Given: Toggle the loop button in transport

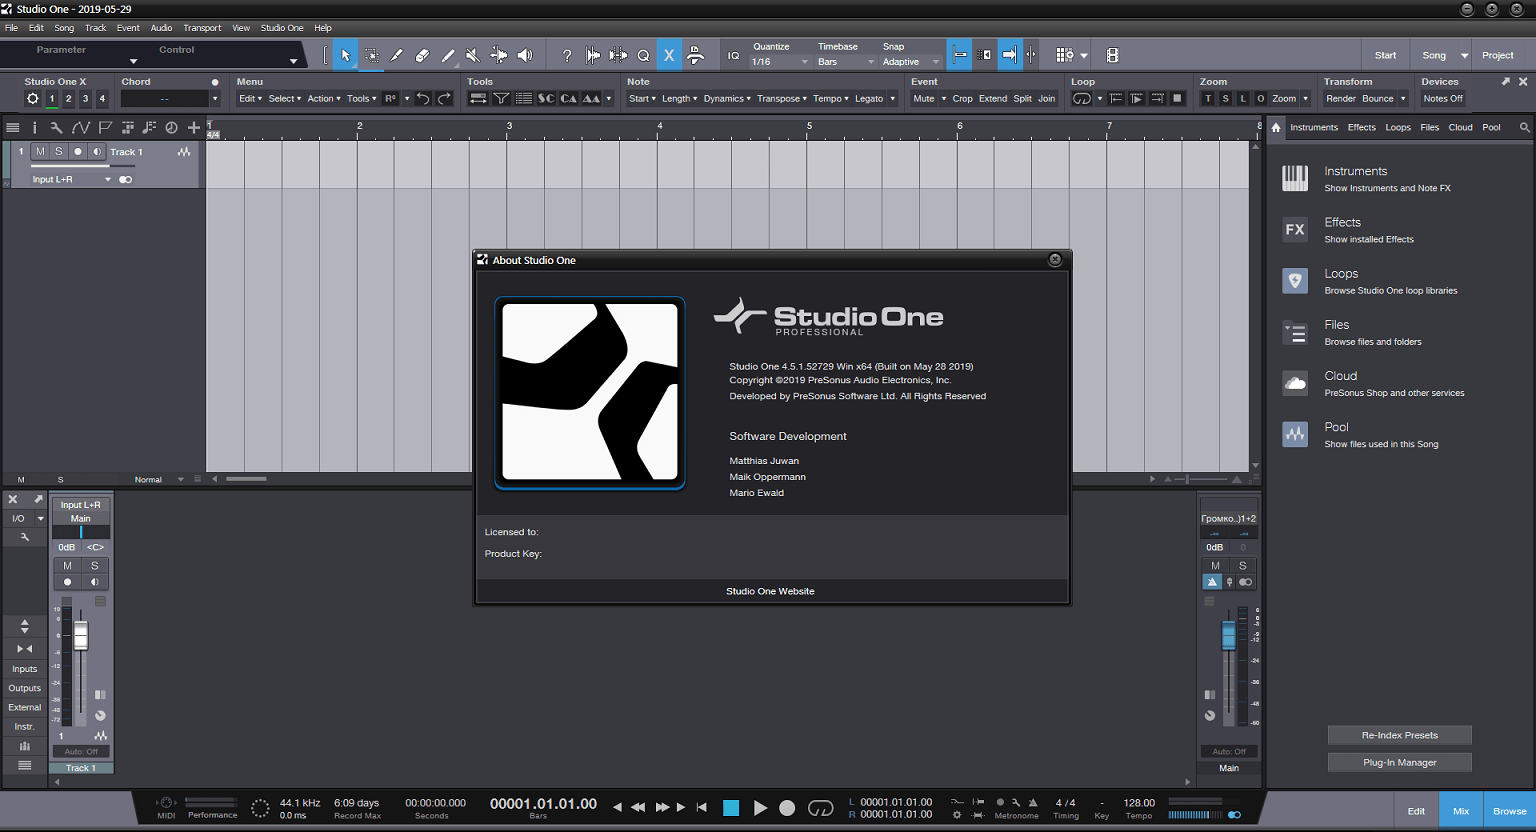Looking at the screenshot, I should (x=820, y=808).
